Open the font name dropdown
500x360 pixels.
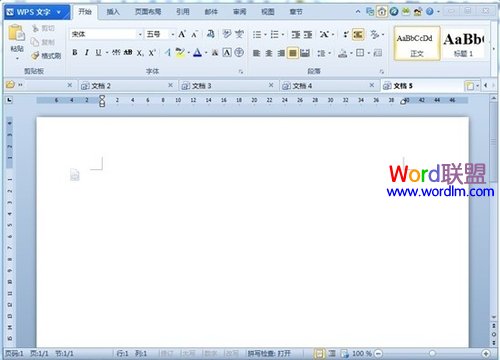140,34
